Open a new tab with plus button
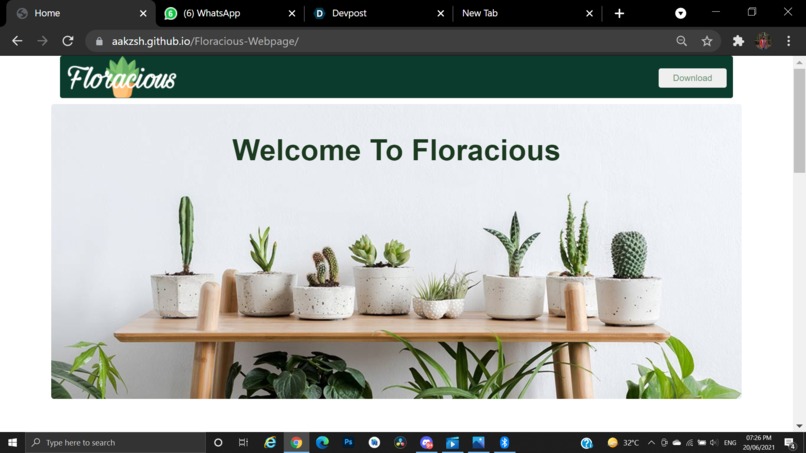 [x=619, y=13]
